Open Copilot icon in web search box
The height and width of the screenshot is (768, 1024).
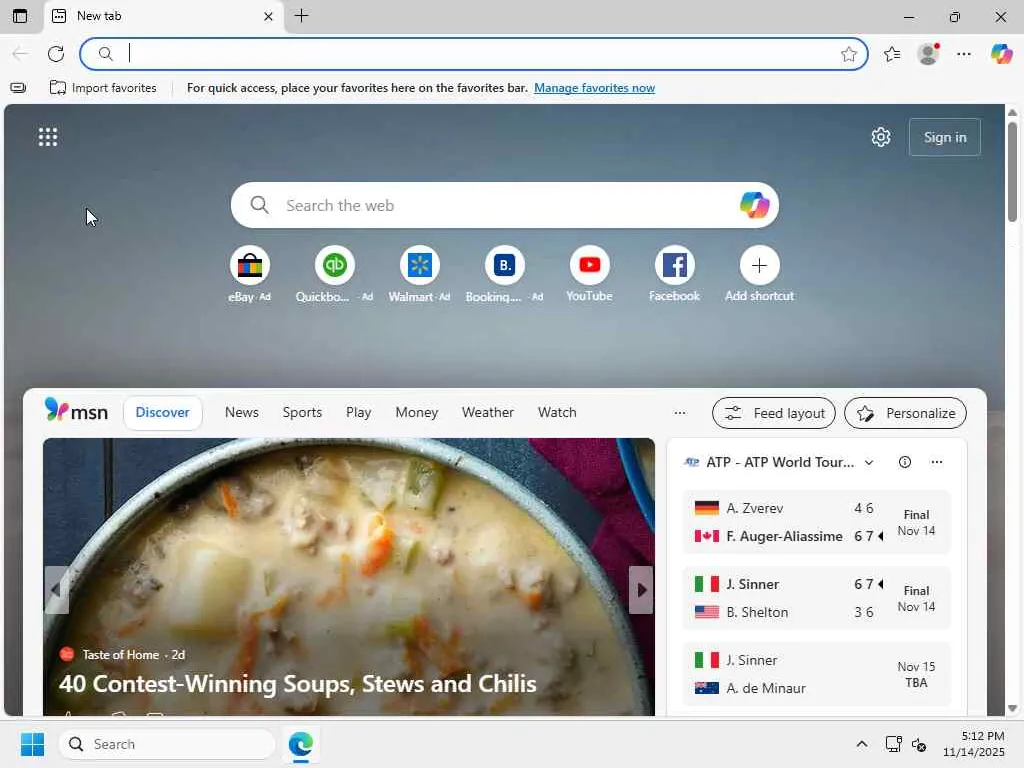(x=754, y=205)
